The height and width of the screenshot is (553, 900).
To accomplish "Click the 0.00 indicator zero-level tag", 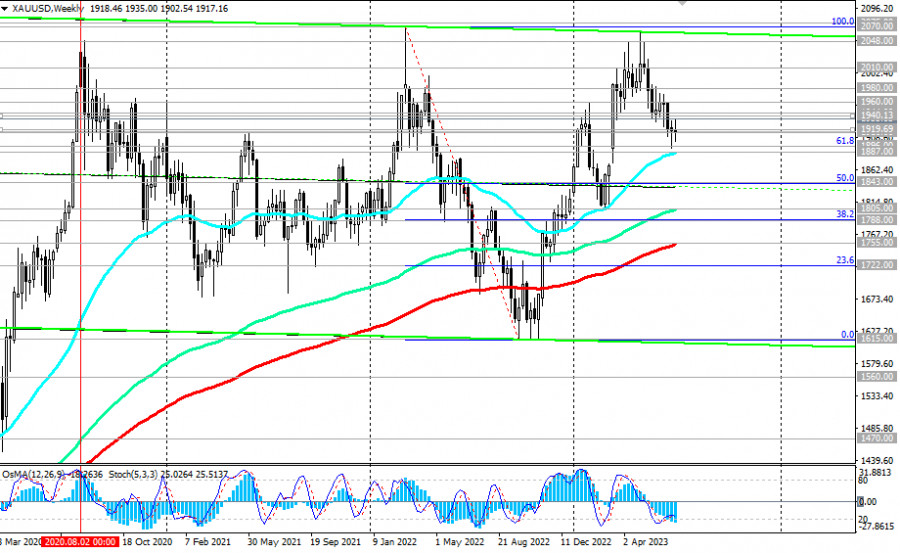I will coord(867,501).
